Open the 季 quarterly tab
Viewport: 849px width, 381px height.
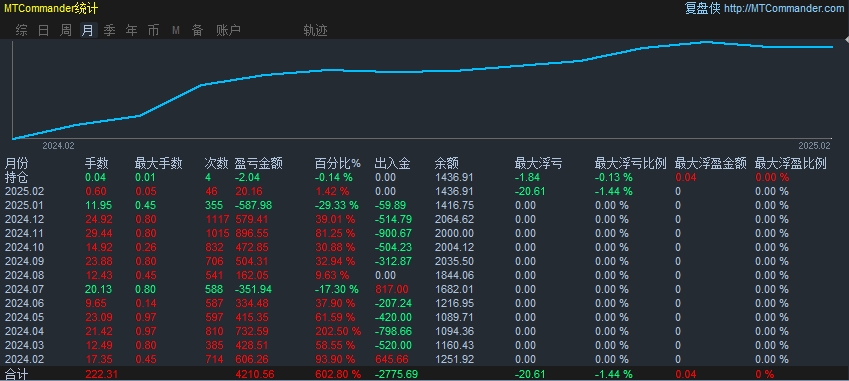[x=109, y=30]
